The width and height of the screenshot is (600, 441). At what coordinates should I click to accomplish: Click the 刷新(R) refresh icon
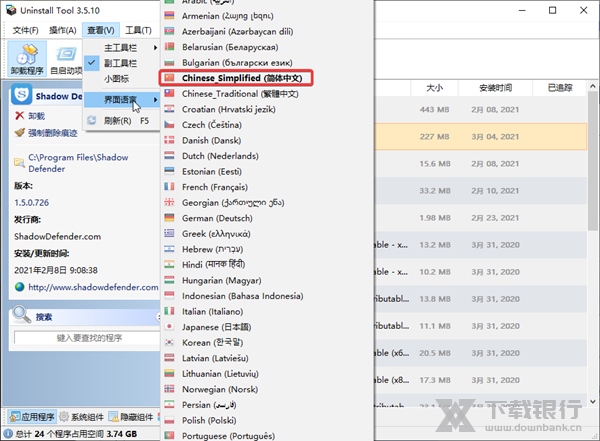pos(93,120)
